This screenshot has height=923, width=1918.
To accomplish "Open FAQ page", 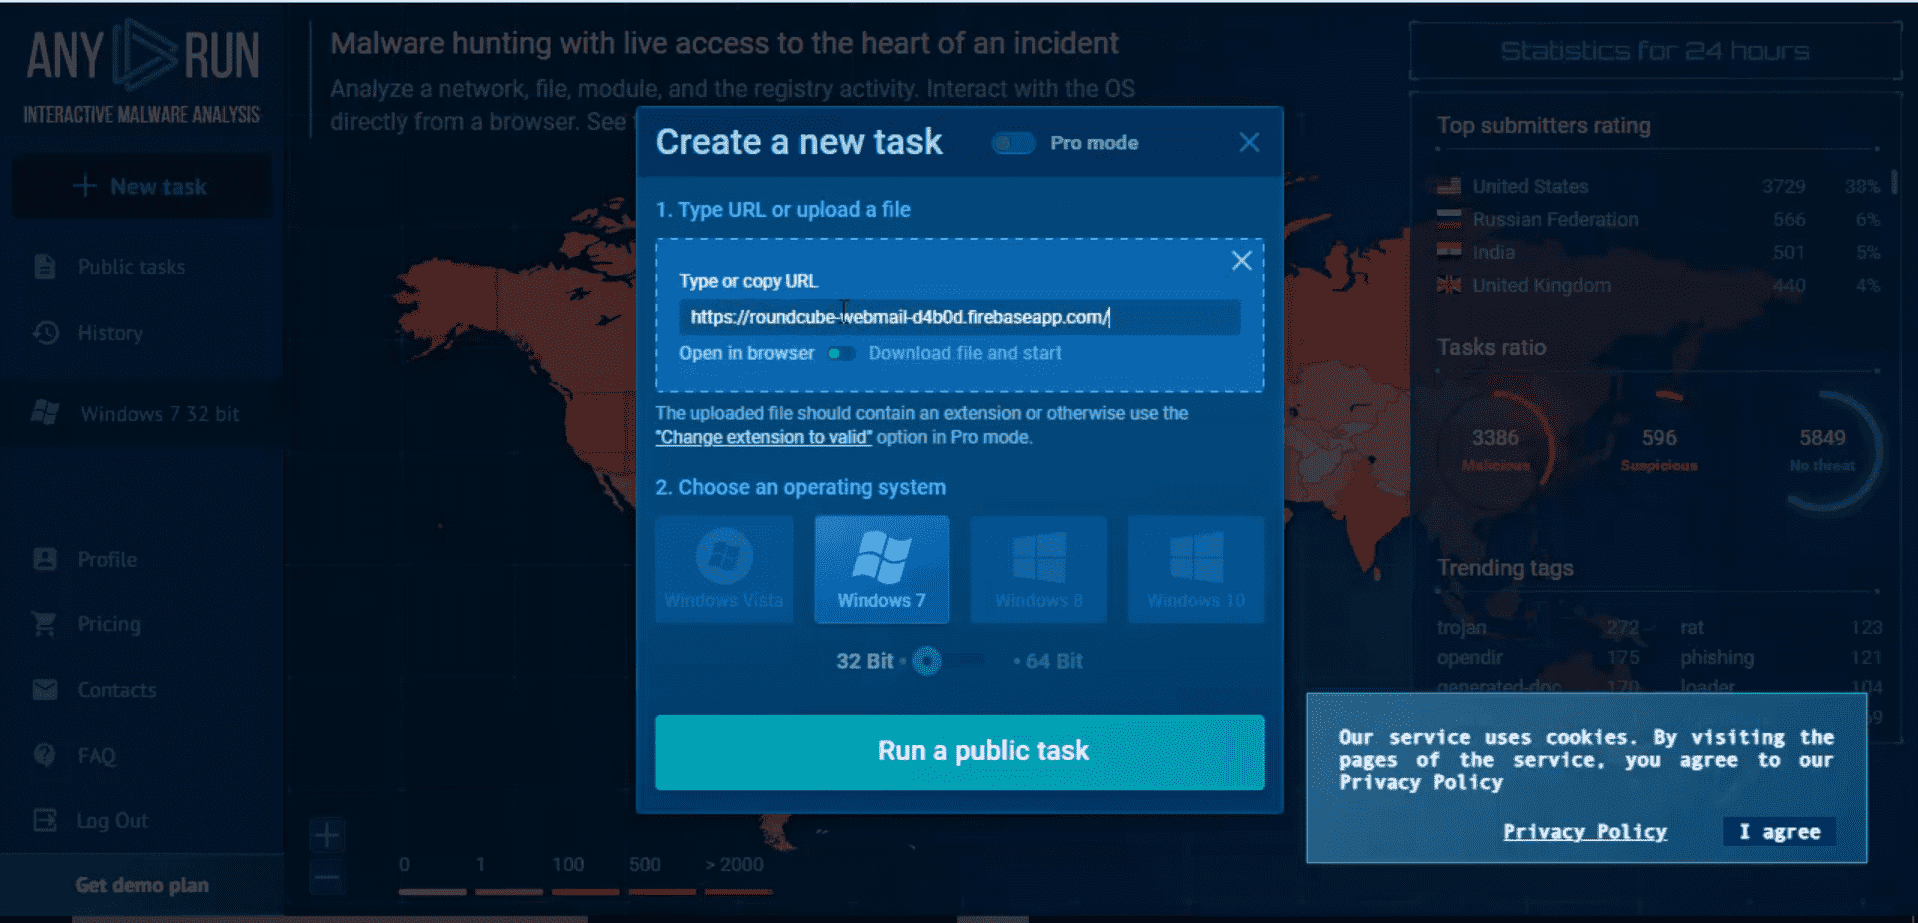I will (x=97, y=756).
